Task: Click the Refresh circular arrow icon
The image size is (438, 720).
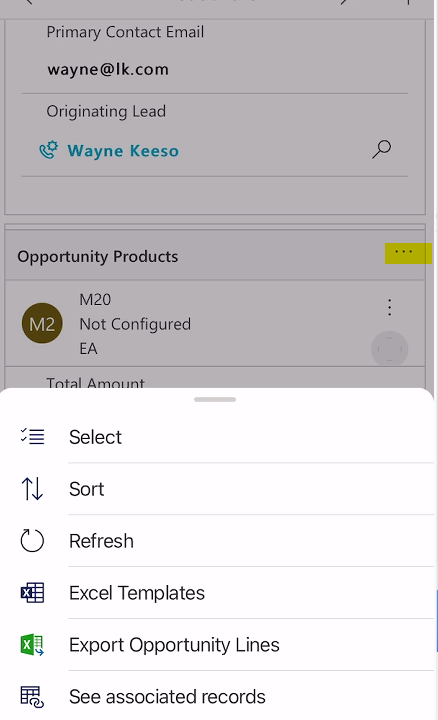Action: point(32,540)
